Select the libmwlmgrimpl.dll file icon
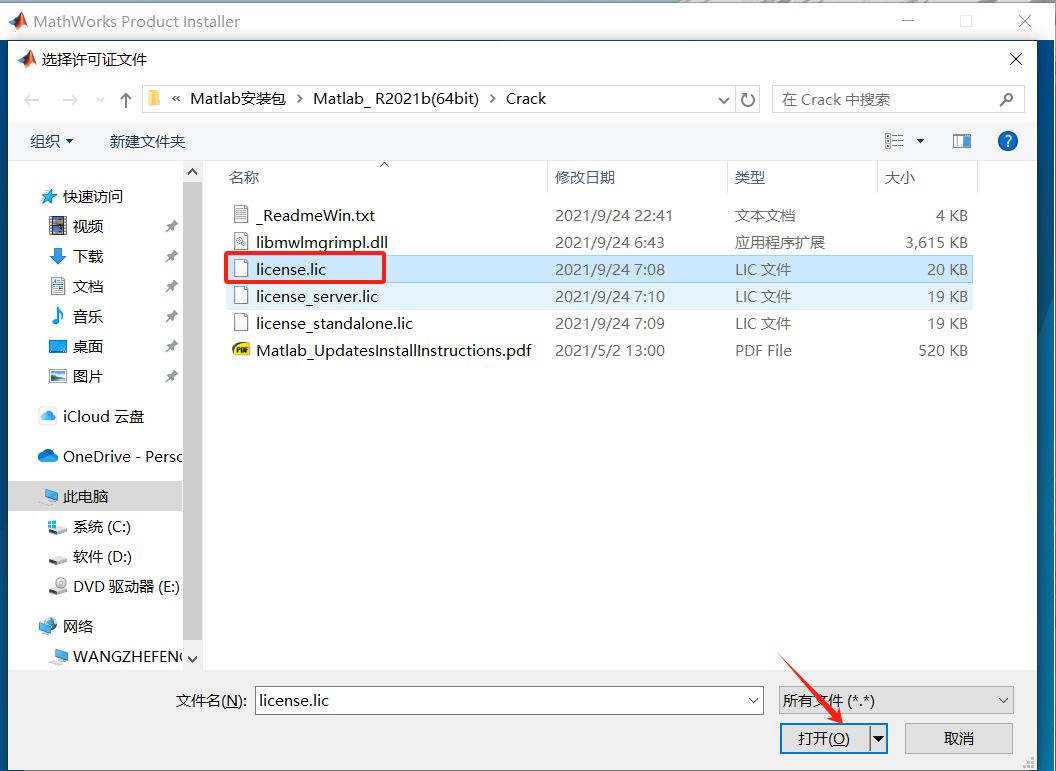 (241, 242)
